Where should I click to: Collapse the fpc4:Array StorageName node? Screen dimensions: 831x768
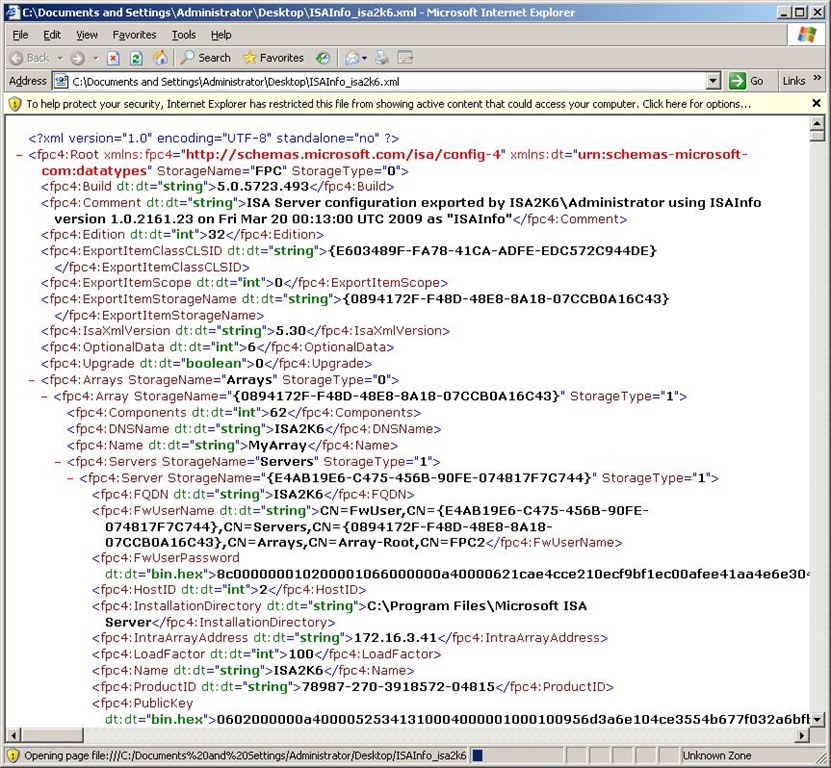pos(45,397)
